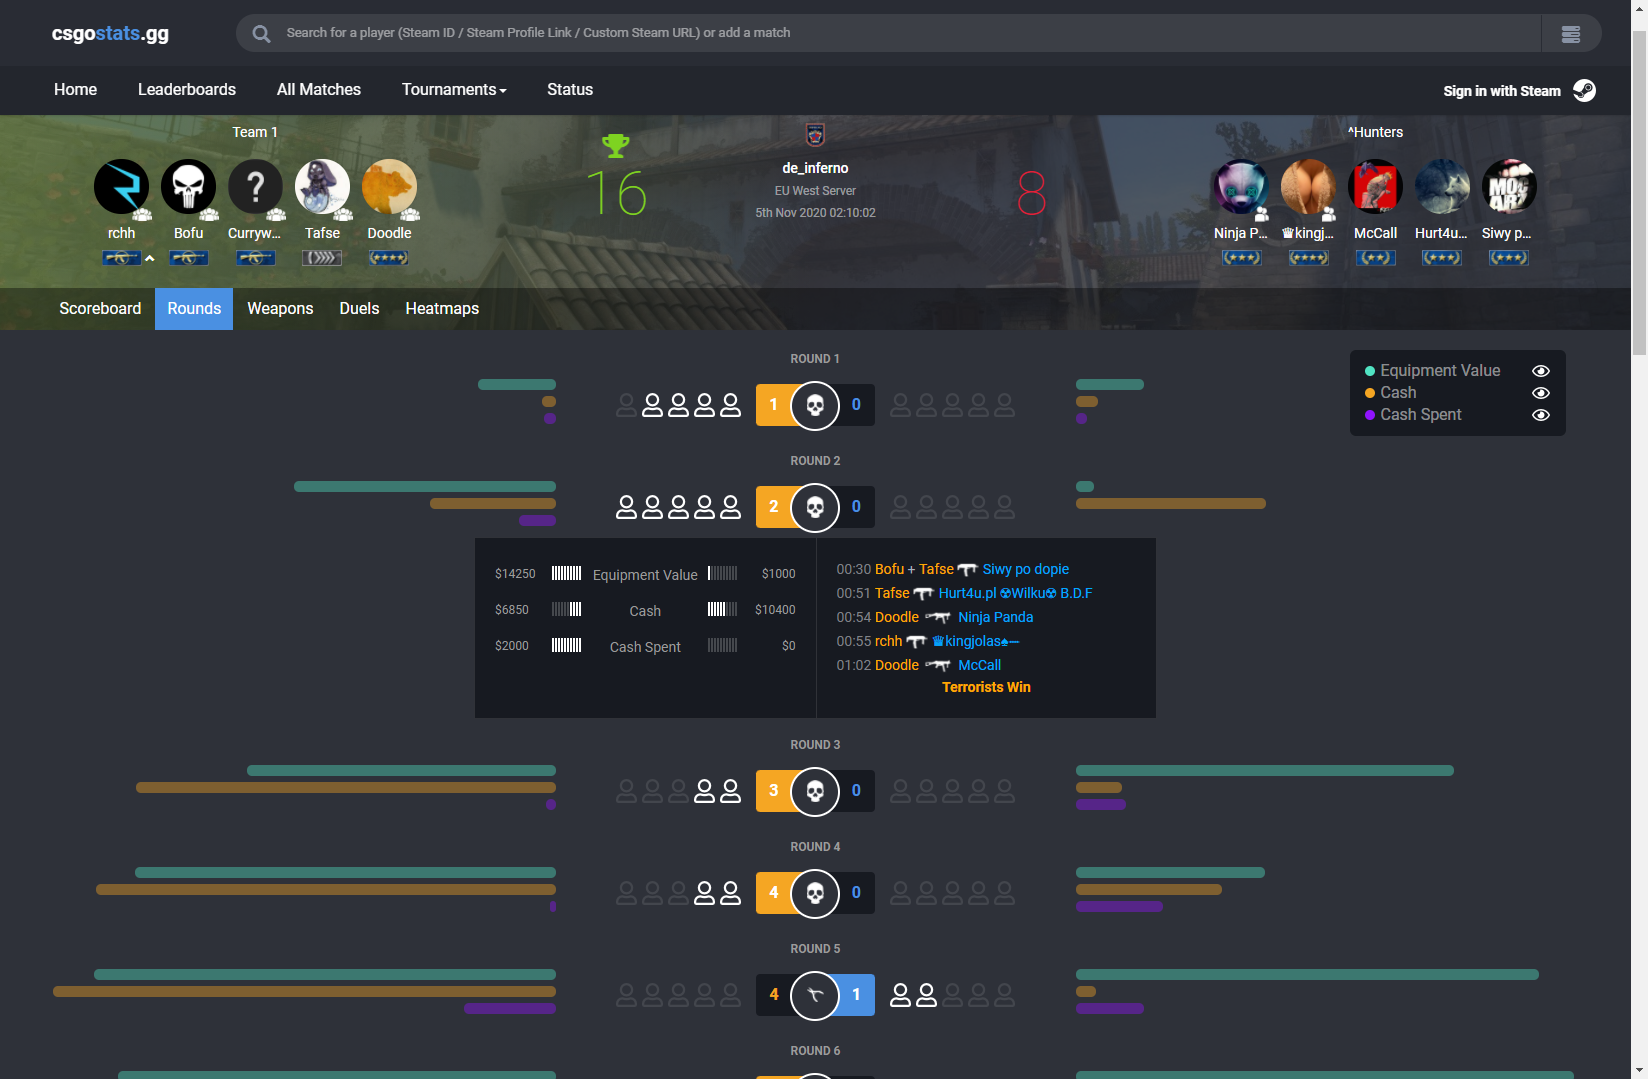Open McCall link in Round 2 killfeed
This screenshot has width=1648, height=1079.
click(x=979, y=665)
